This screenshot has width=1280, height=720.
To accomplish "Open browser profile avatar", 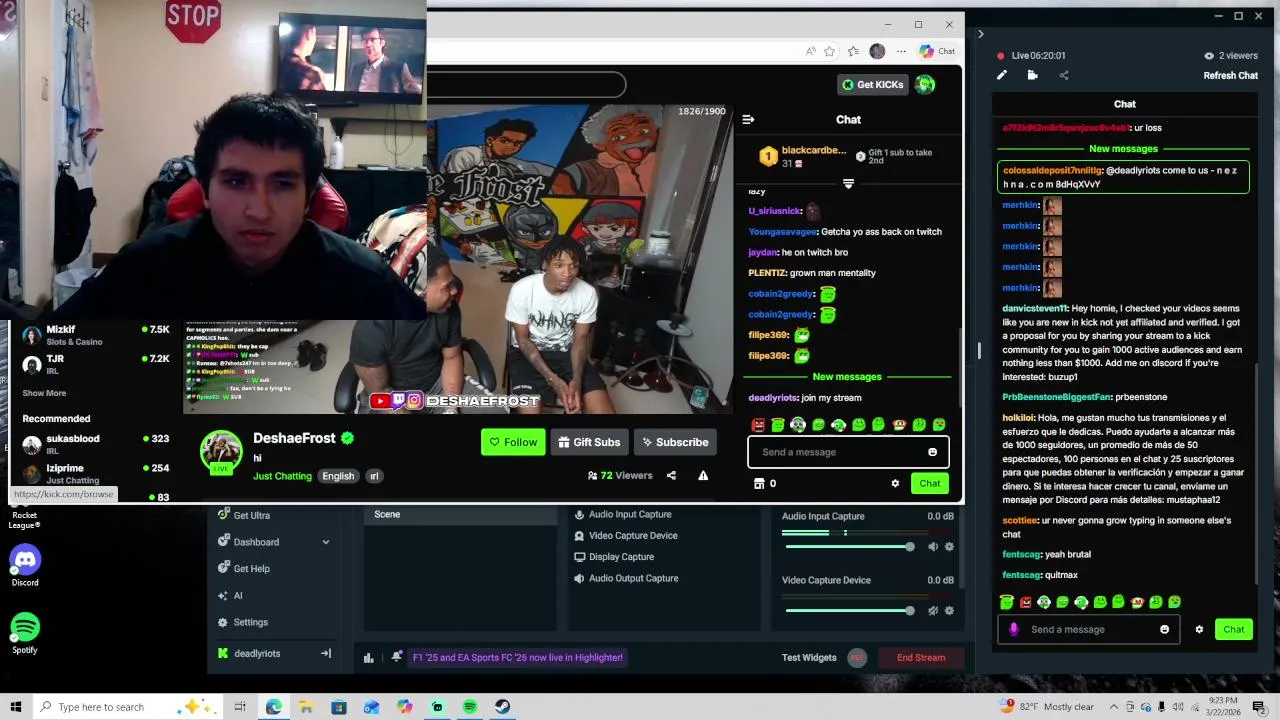I will click(x=877, y=51).
